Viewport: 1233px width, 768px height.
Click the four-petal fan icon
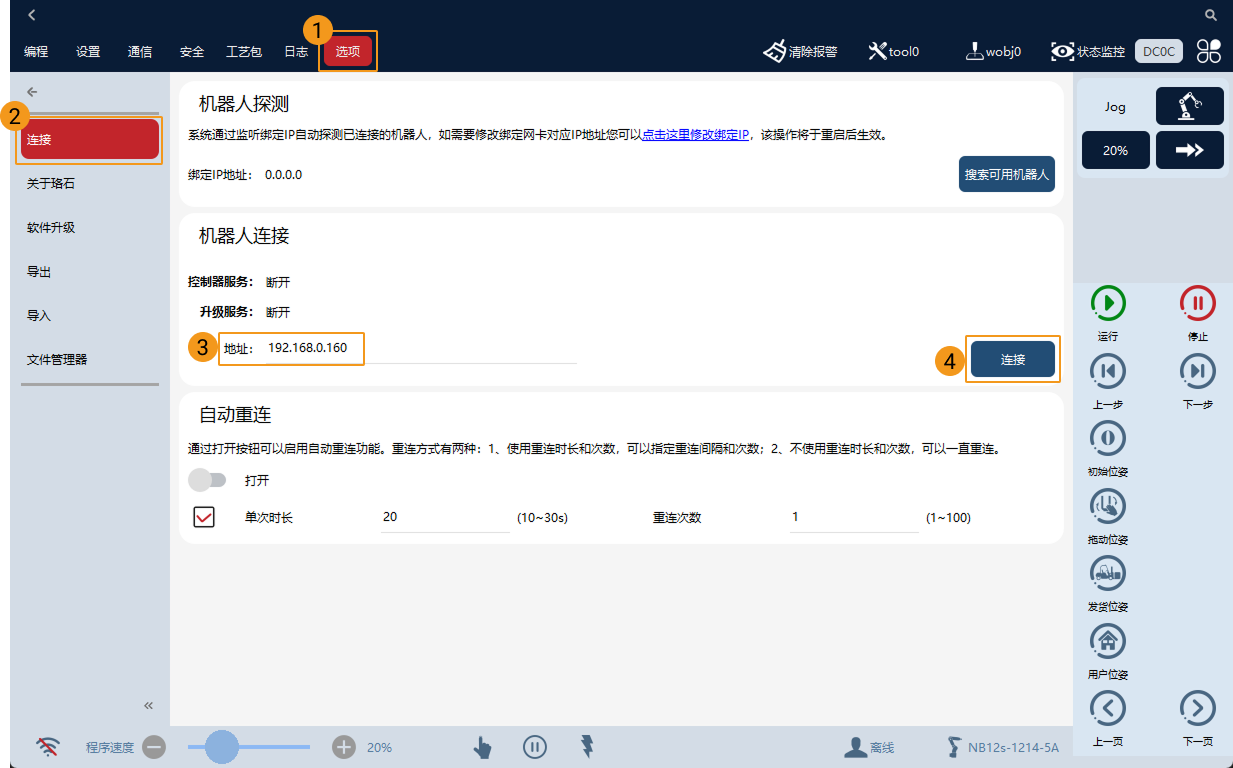[x=1208, y=51]
